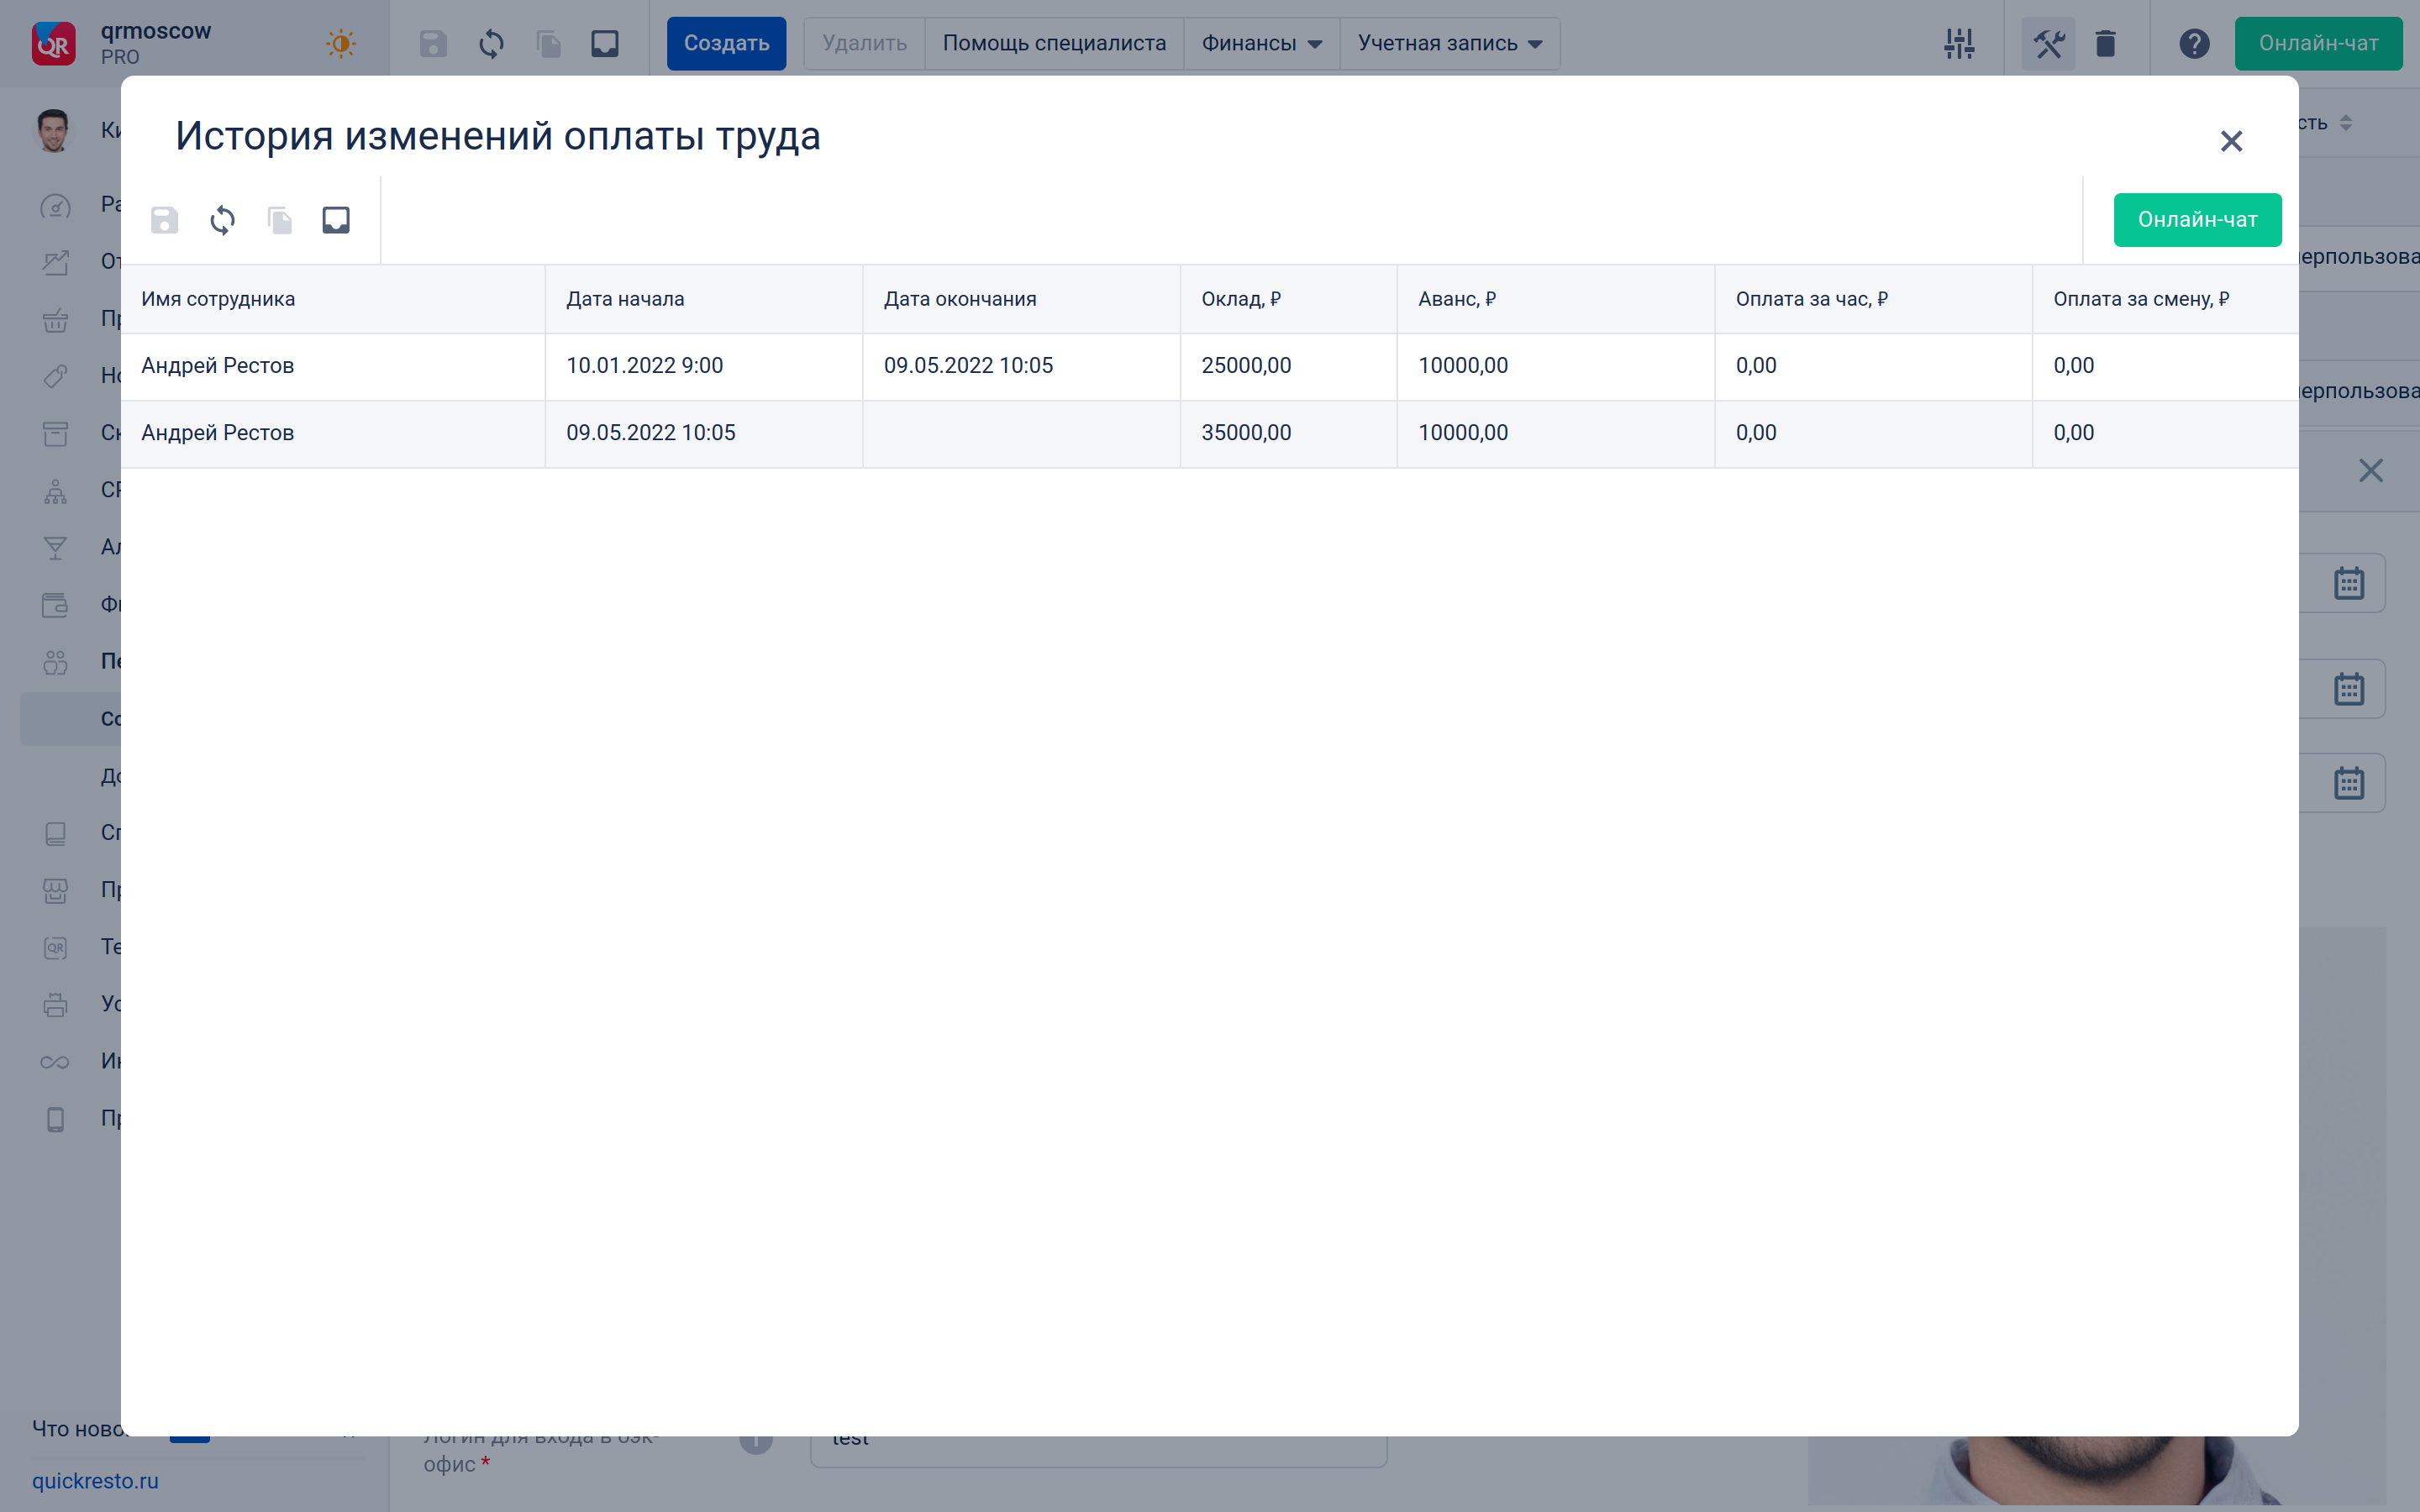Open the quickresto.ru link

[95, 1481]
